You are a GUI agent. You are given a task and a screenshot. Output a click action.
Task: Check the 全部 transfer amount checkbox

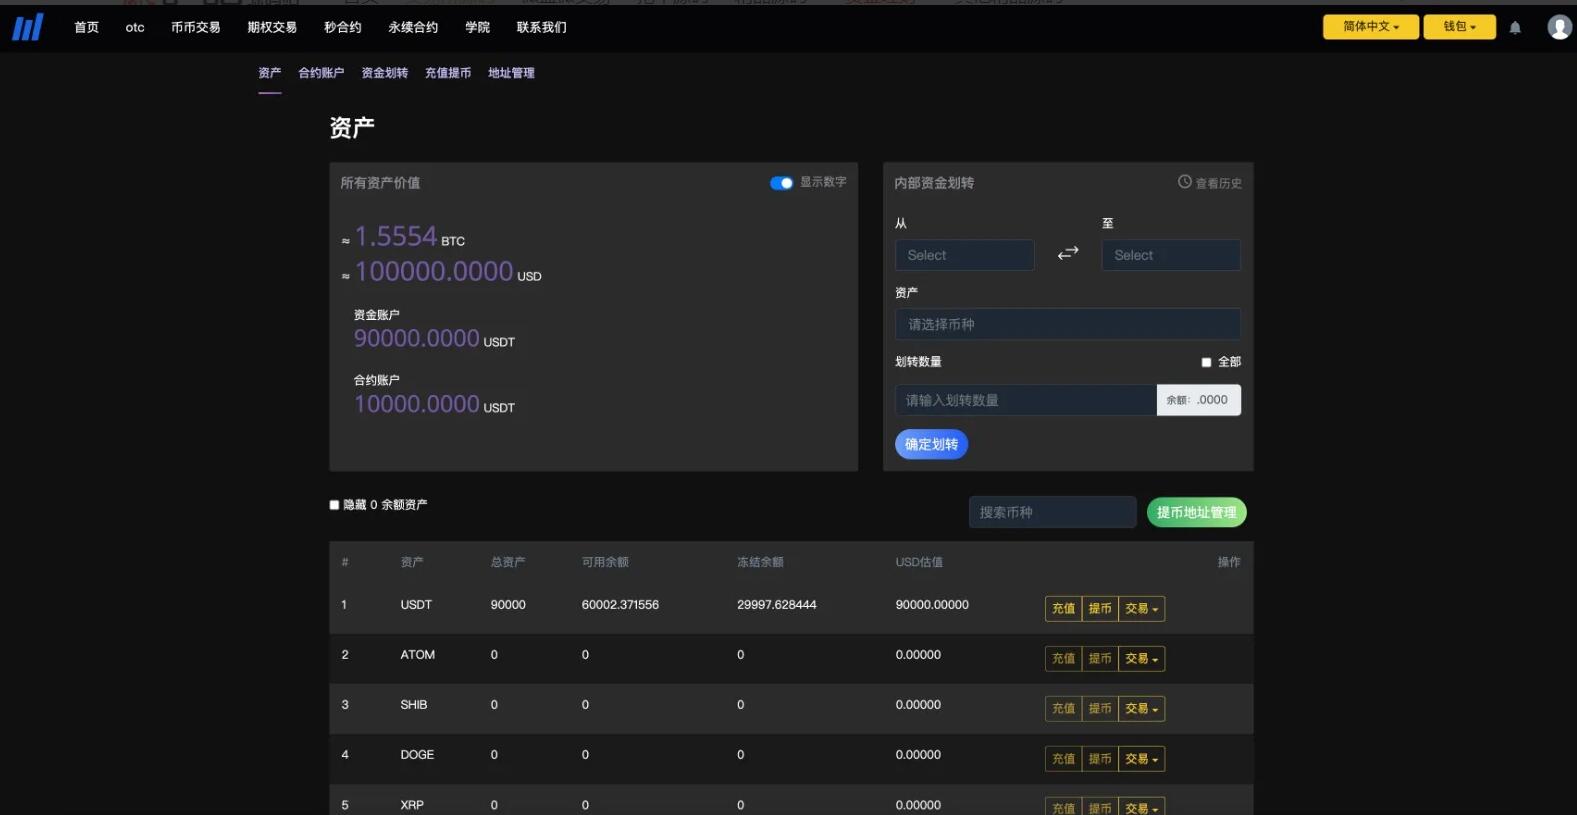coord(1206,362)
